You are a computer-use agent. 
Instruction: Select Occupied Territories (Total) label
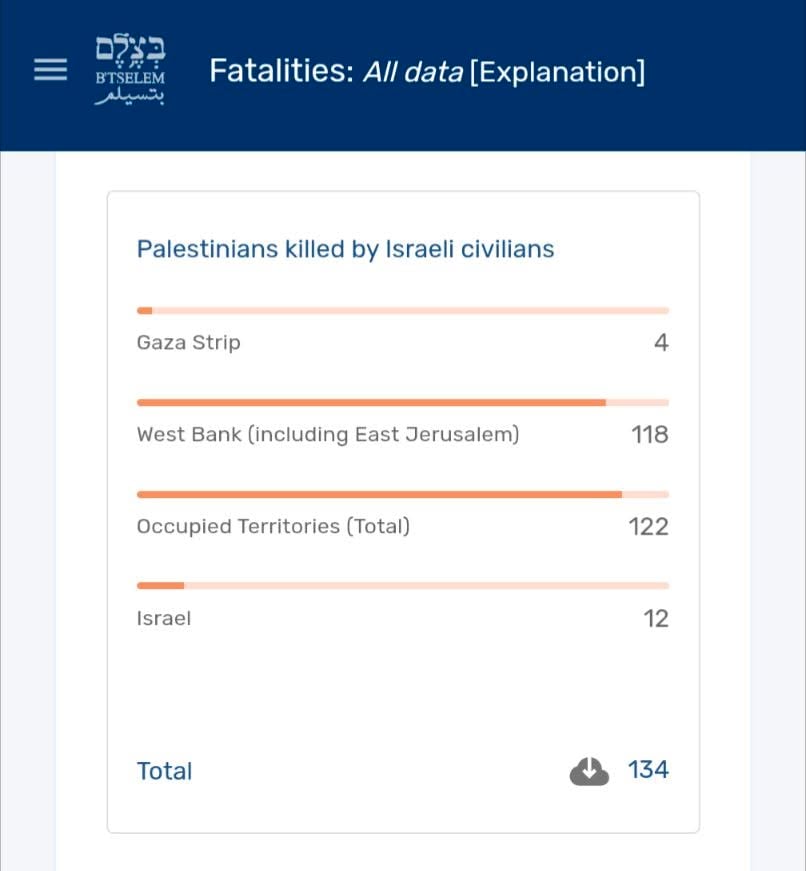pyautogui.click(x=273, y=526)
